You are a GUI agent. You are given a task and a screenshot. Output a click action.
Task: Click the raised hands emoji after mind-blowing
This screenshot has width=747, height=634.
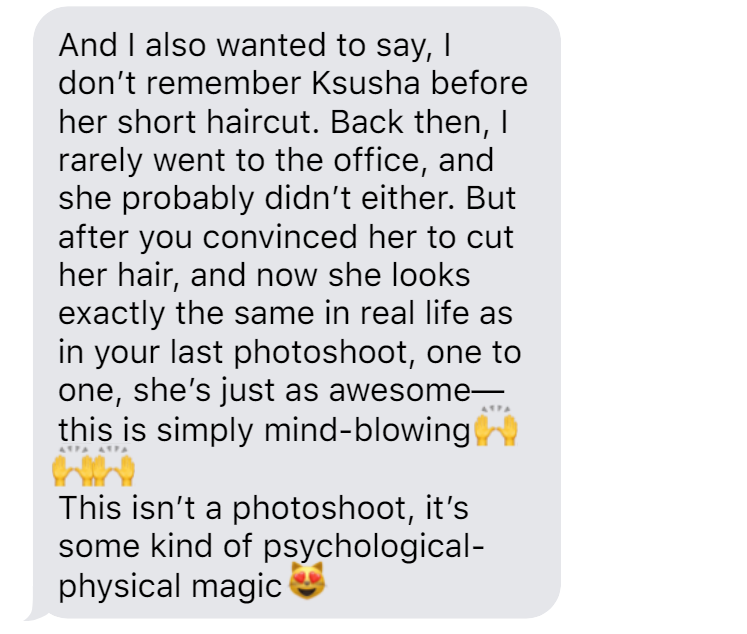tap(496, 425)
